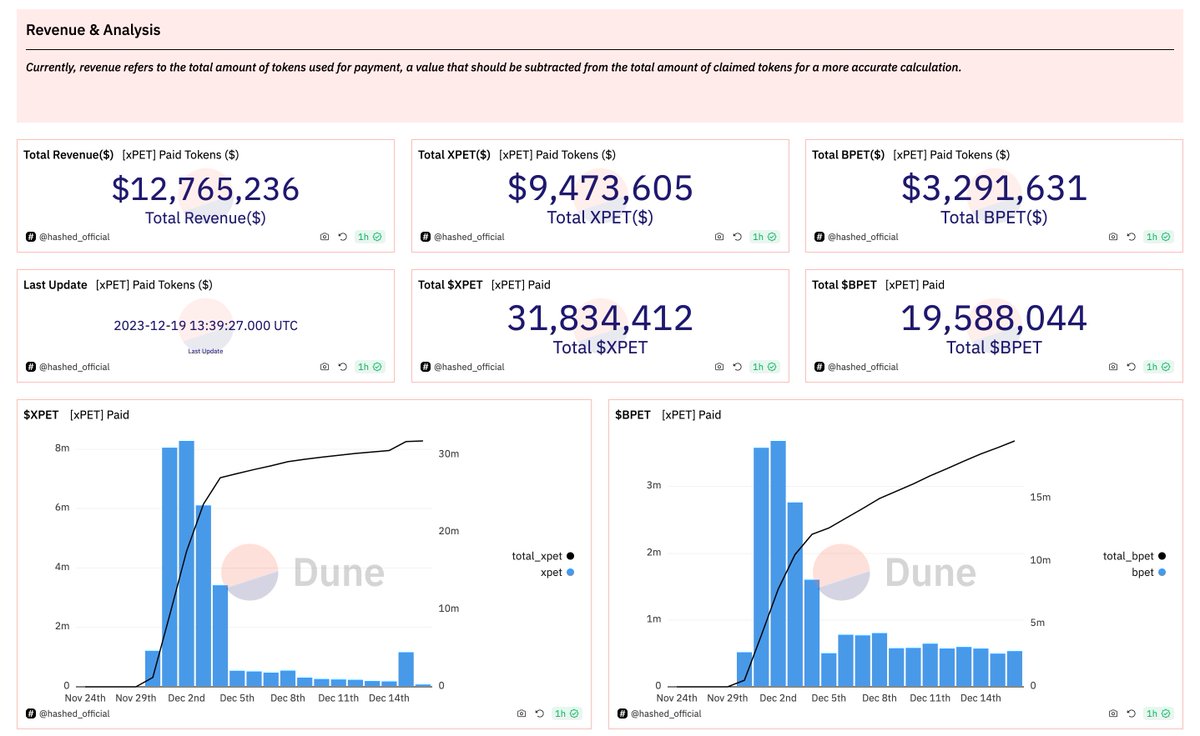Select the 31,834,412 counter value
Image resolution: width=1200 pixels, height=736 pixels.
pyautogui.click(x=600, y=319)
